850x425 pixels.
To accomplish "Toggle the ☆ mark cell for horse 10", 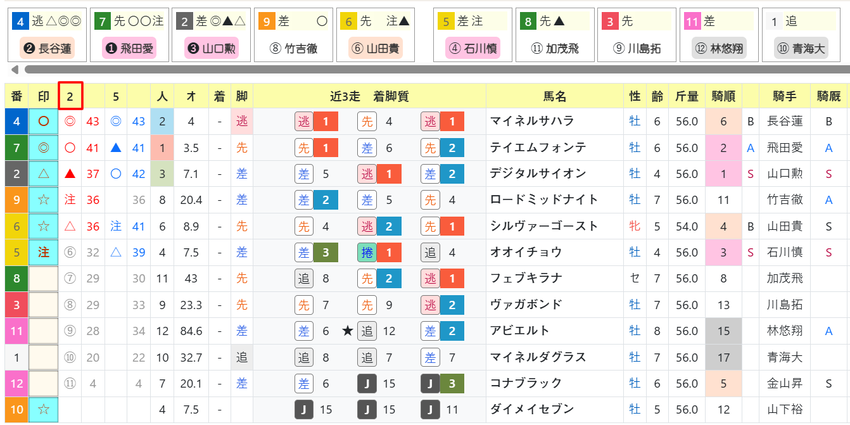I will (x=44, y=408).
